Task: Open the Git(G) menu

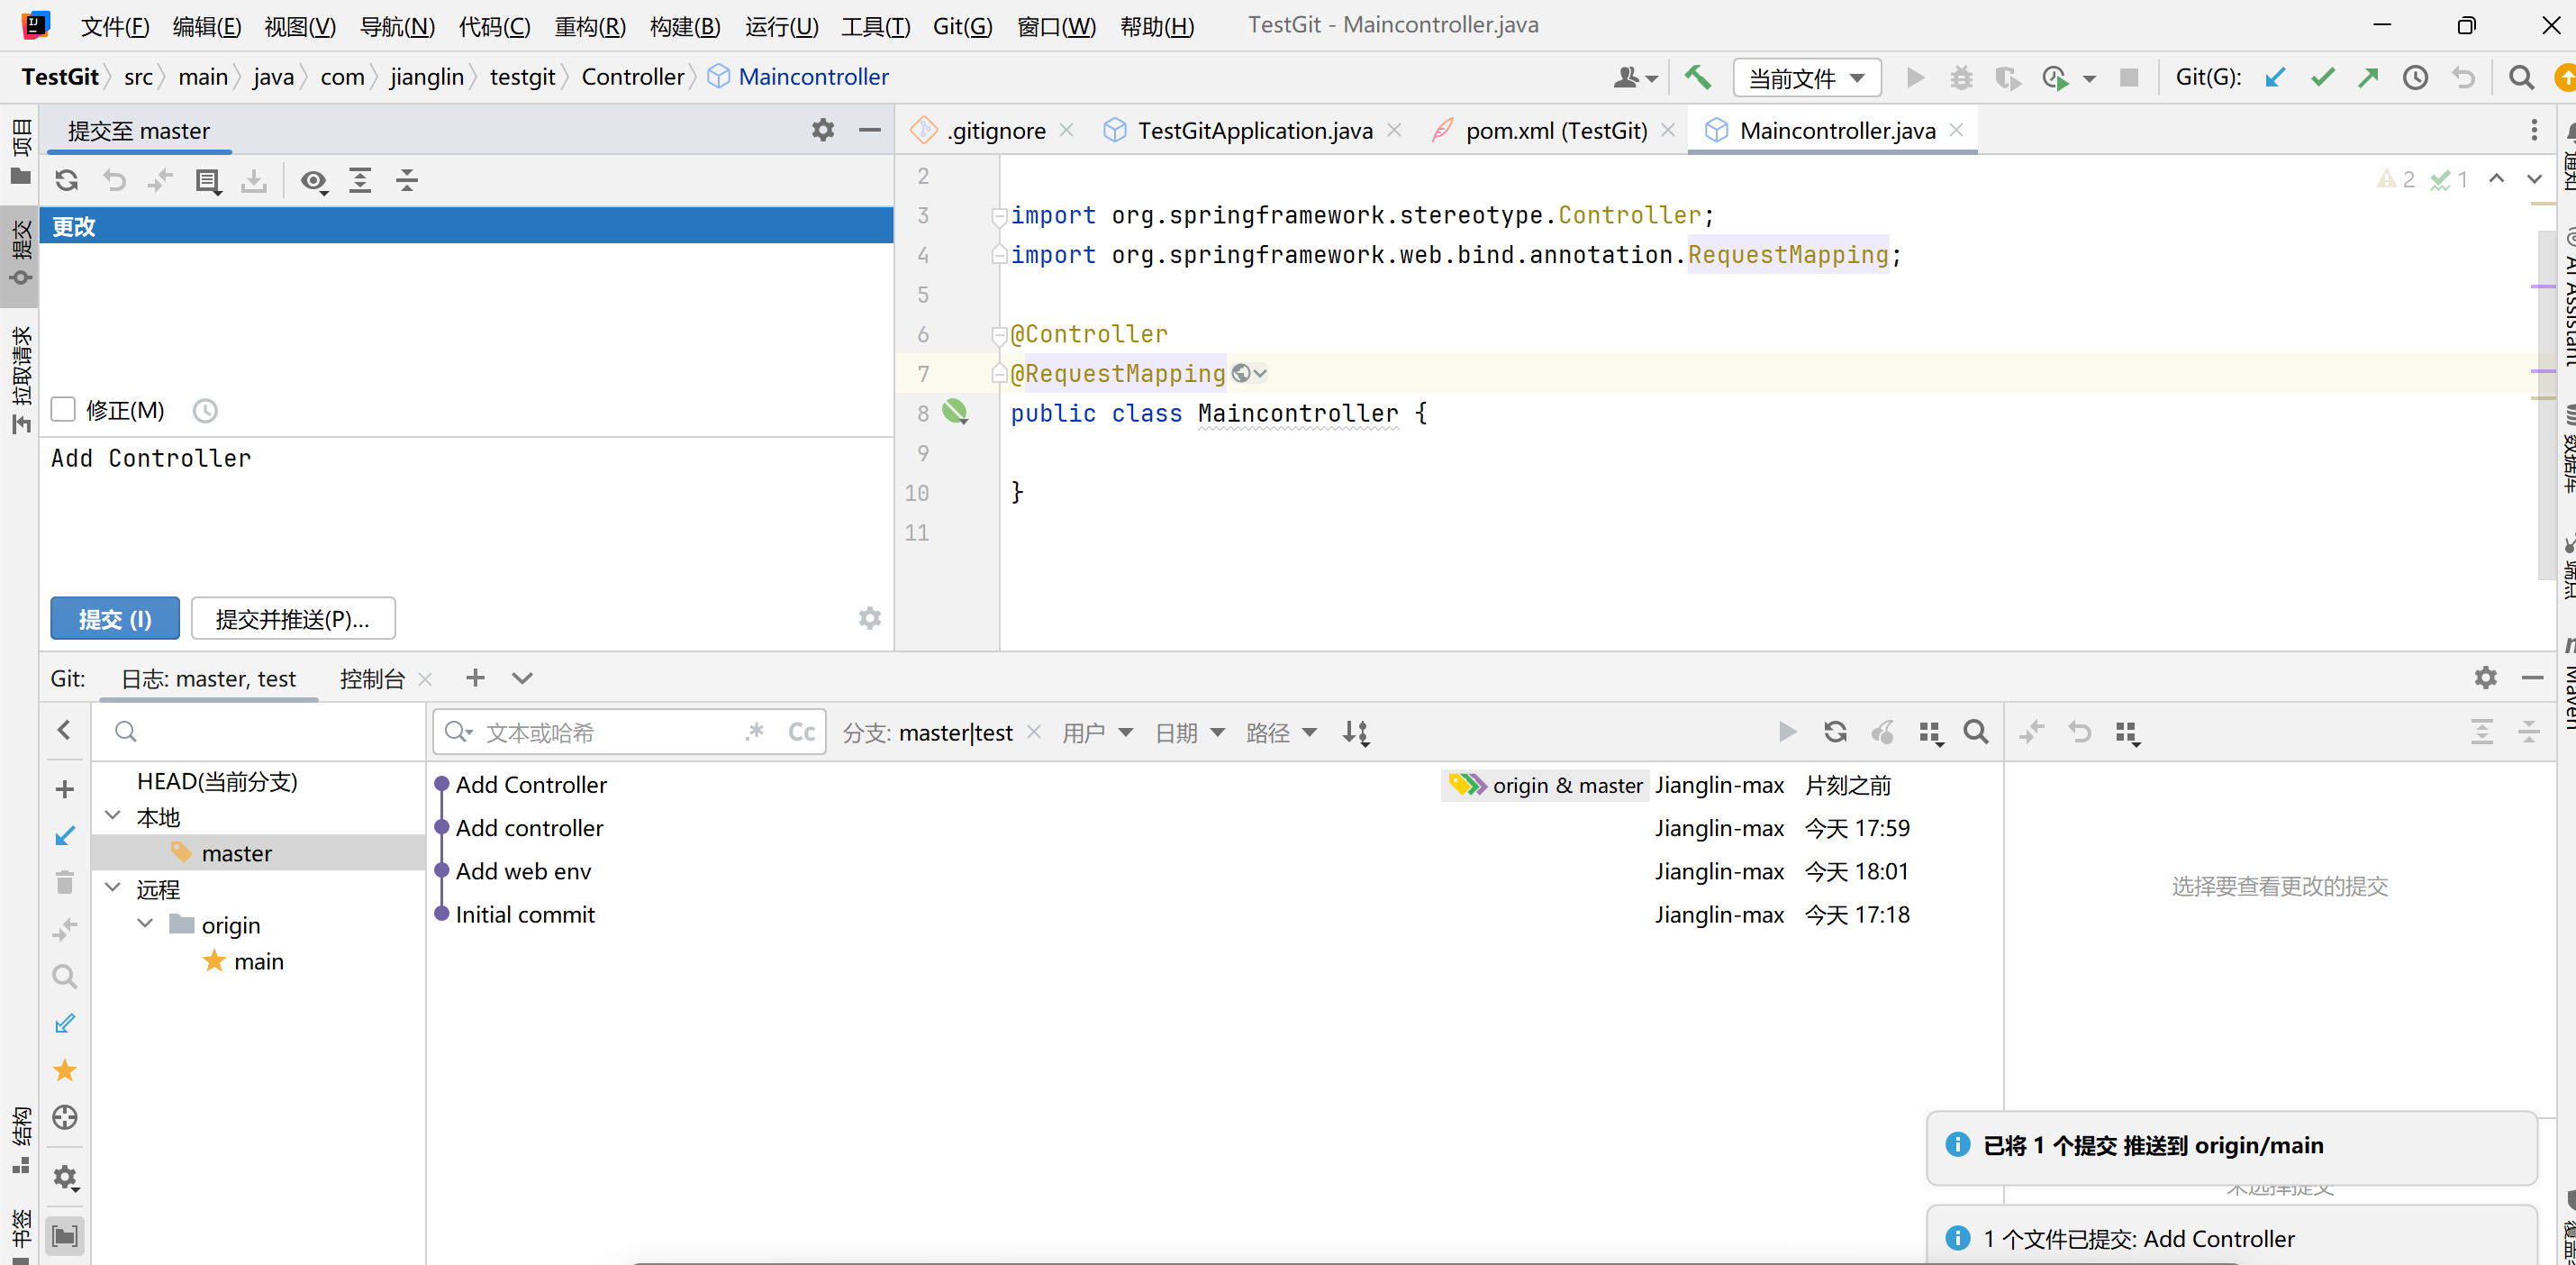Action: (x=961, y=26)
